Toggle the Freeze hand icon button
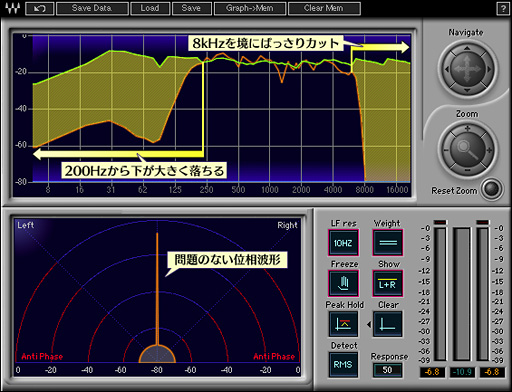 point(343,283)
